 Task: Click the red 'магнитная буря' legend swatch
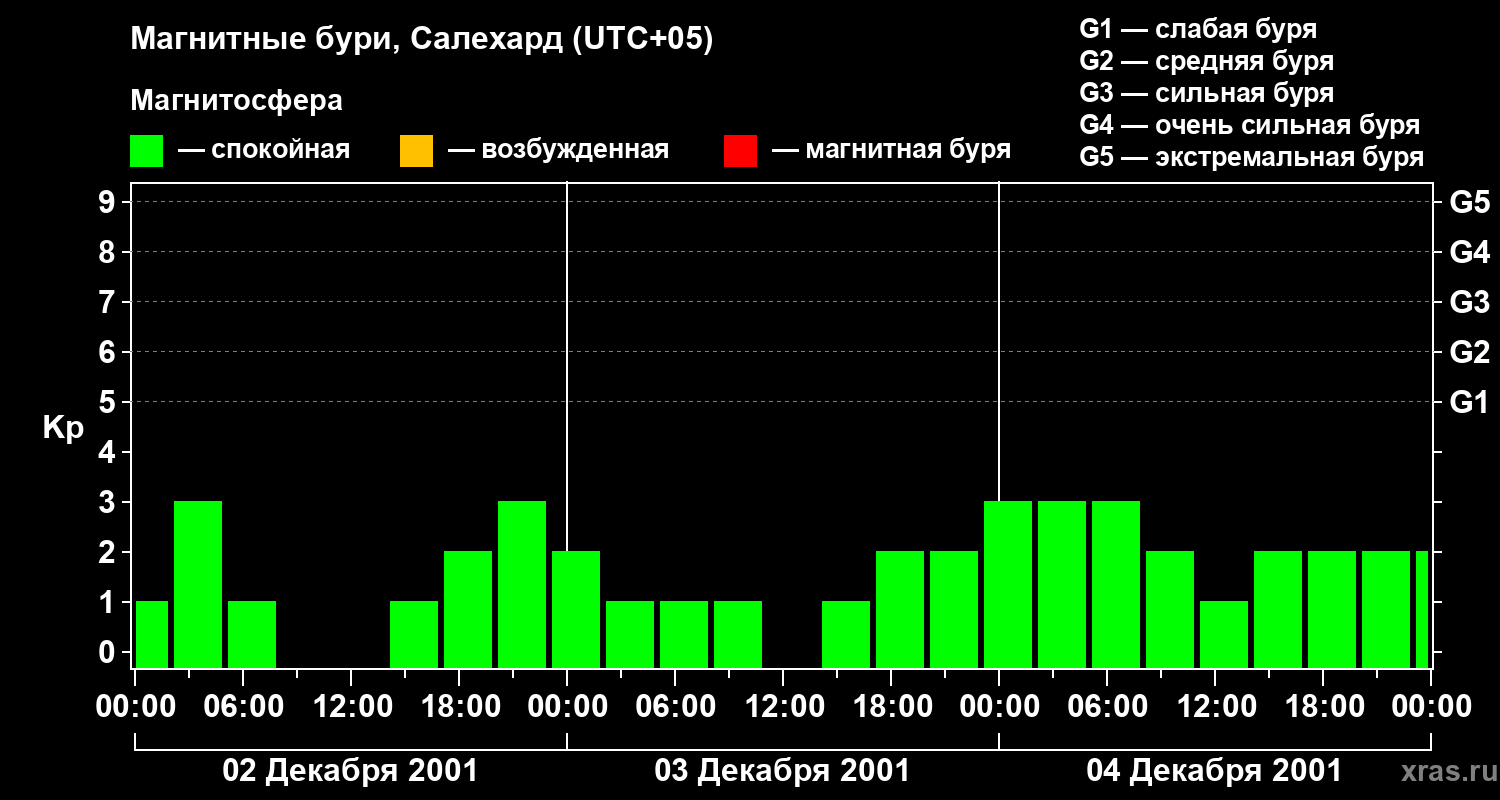pyautogui.click(x=740, y=151)
